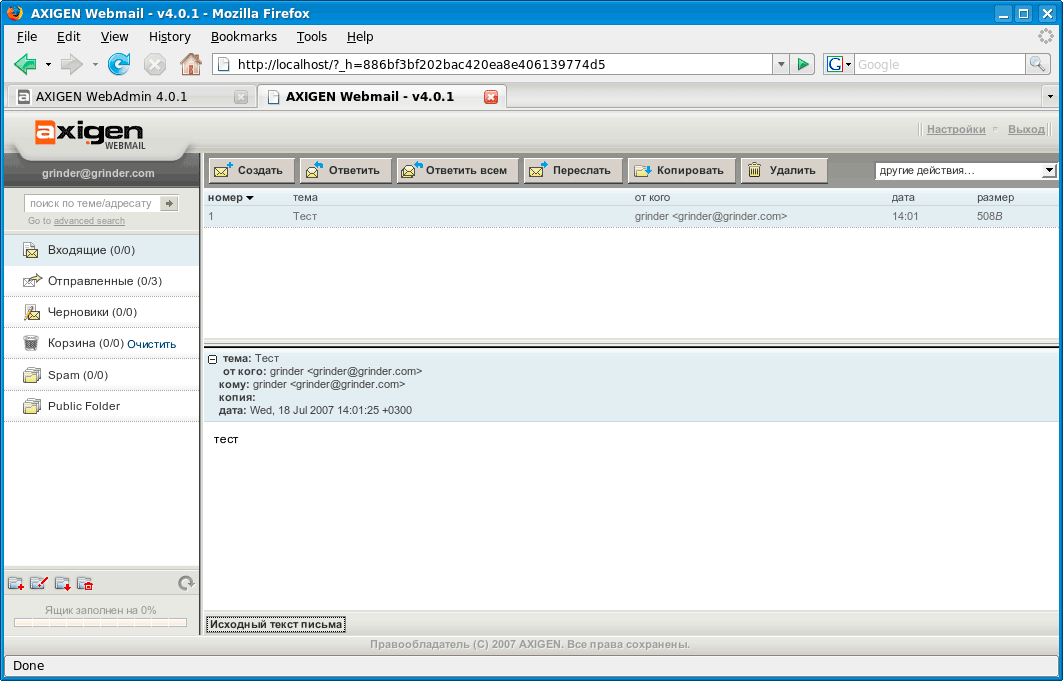Click the mailbox usage progress bar

[x=100, y=623]
